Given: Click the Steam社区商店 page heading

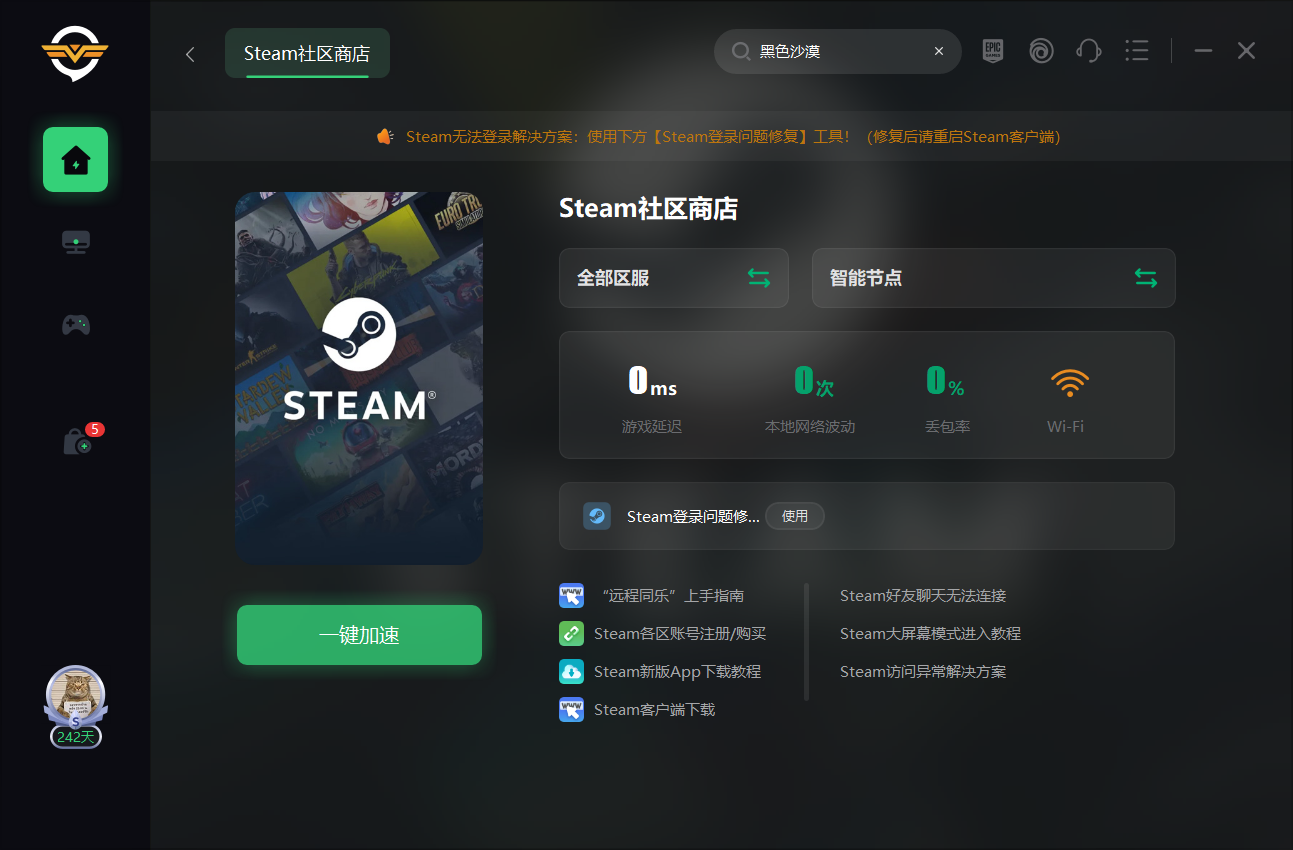Looking at the screenshot, I should click(x=648, y=208).
